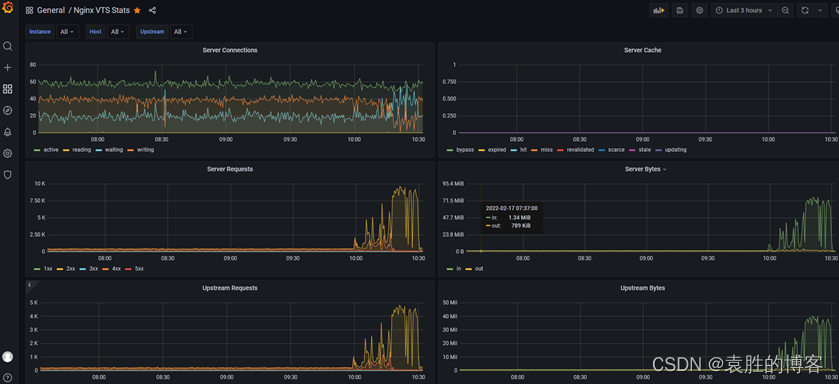Click the Upstream variable label
The width and height of the screenshot is (839, 384).
tap(152, 32)
